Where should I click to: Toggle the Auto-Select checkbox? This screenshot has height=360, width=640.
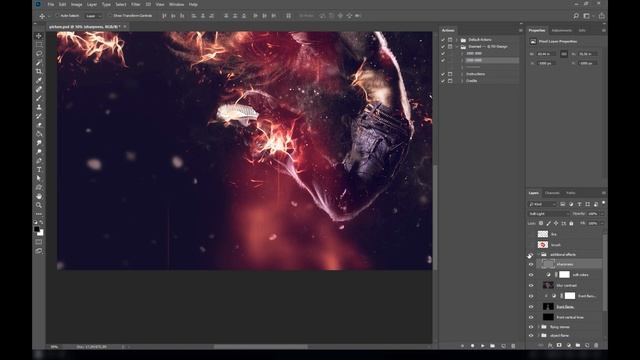coord(57,16)
